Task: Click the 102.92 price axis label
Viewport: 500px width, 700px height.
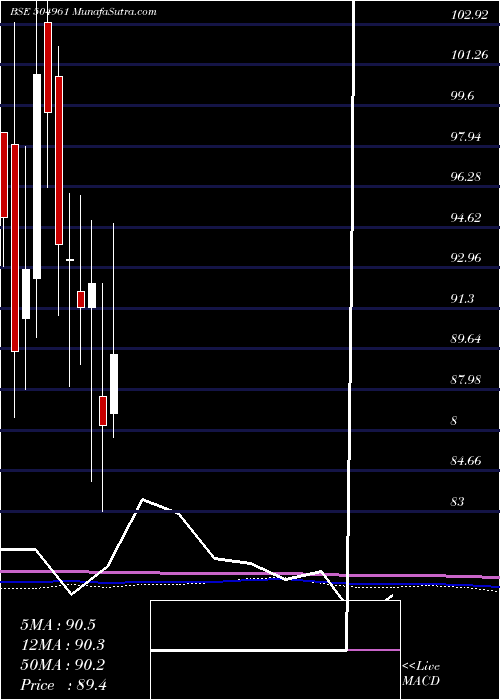Action: 469,15
